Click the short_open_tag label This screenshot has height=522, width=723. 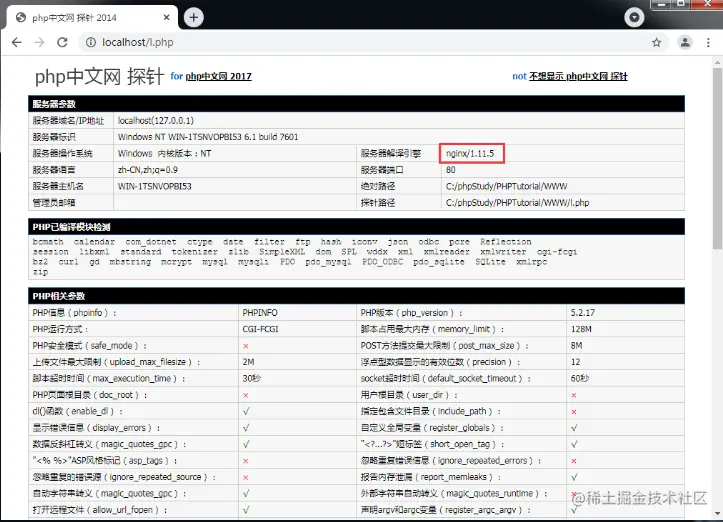[433, 444]
